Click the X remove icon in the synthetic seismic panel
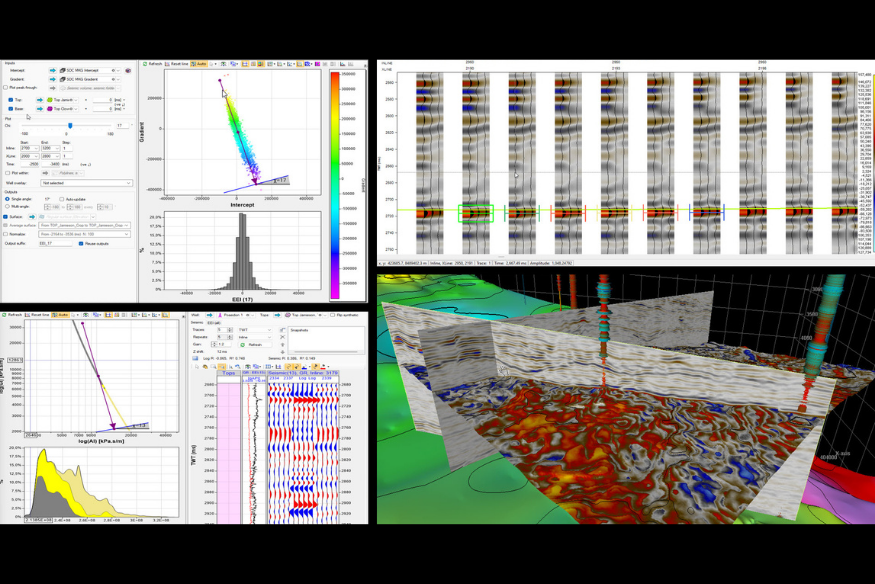 point(281,337)
